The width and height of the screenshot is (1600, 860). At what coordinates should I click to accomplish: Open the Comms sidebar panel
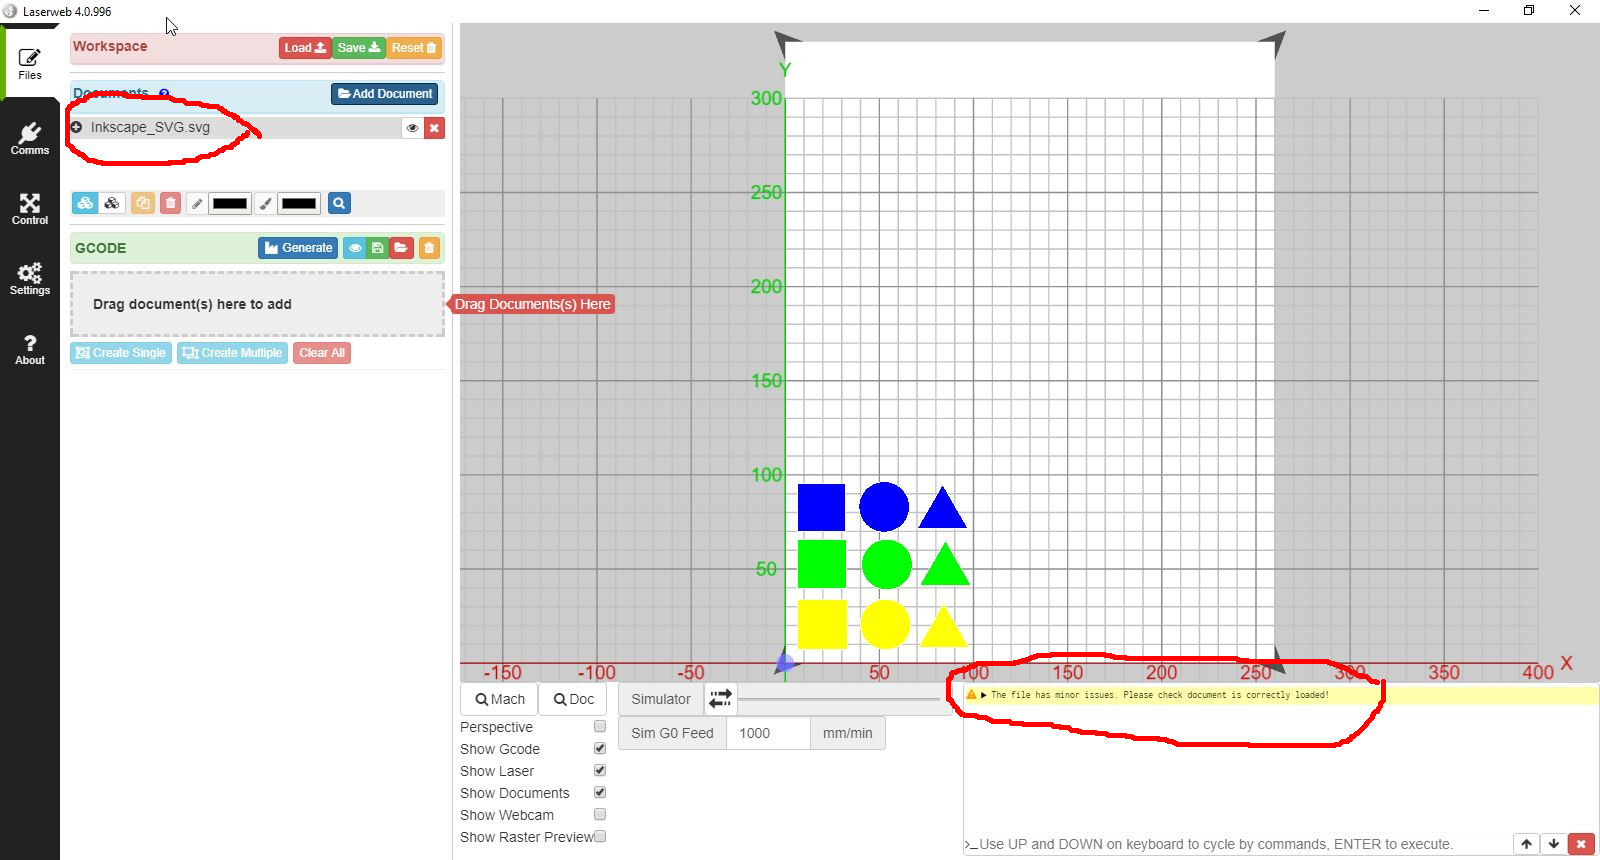(30, 139)
